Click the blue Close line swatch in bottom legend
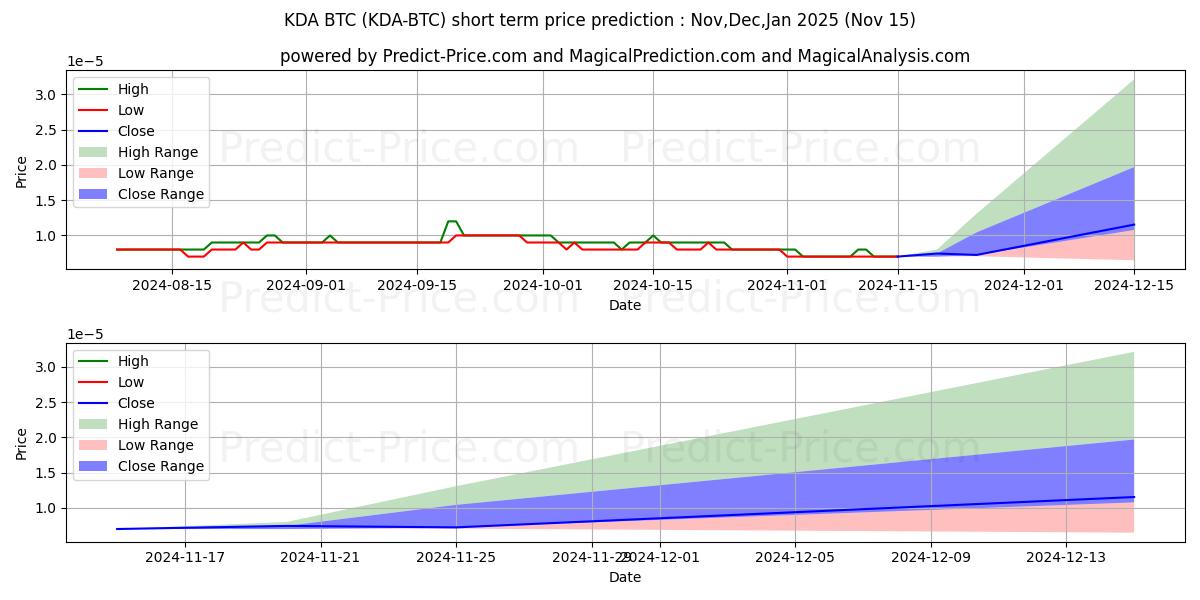1200x600 pixels. point(96,403)
